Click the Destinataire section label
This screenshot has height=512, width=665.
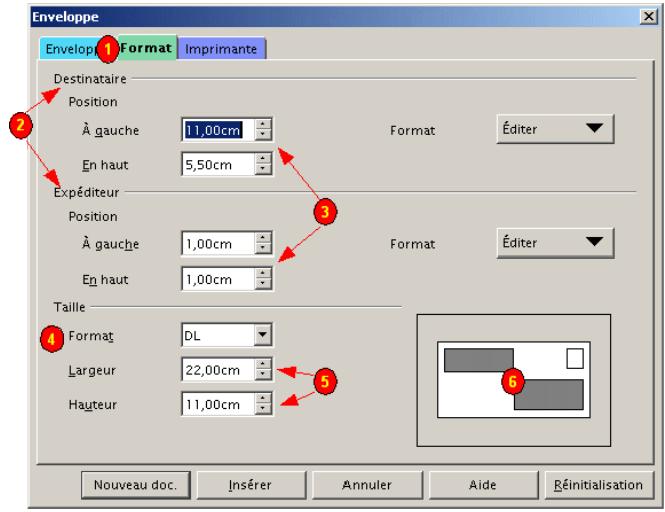point(90,79)
